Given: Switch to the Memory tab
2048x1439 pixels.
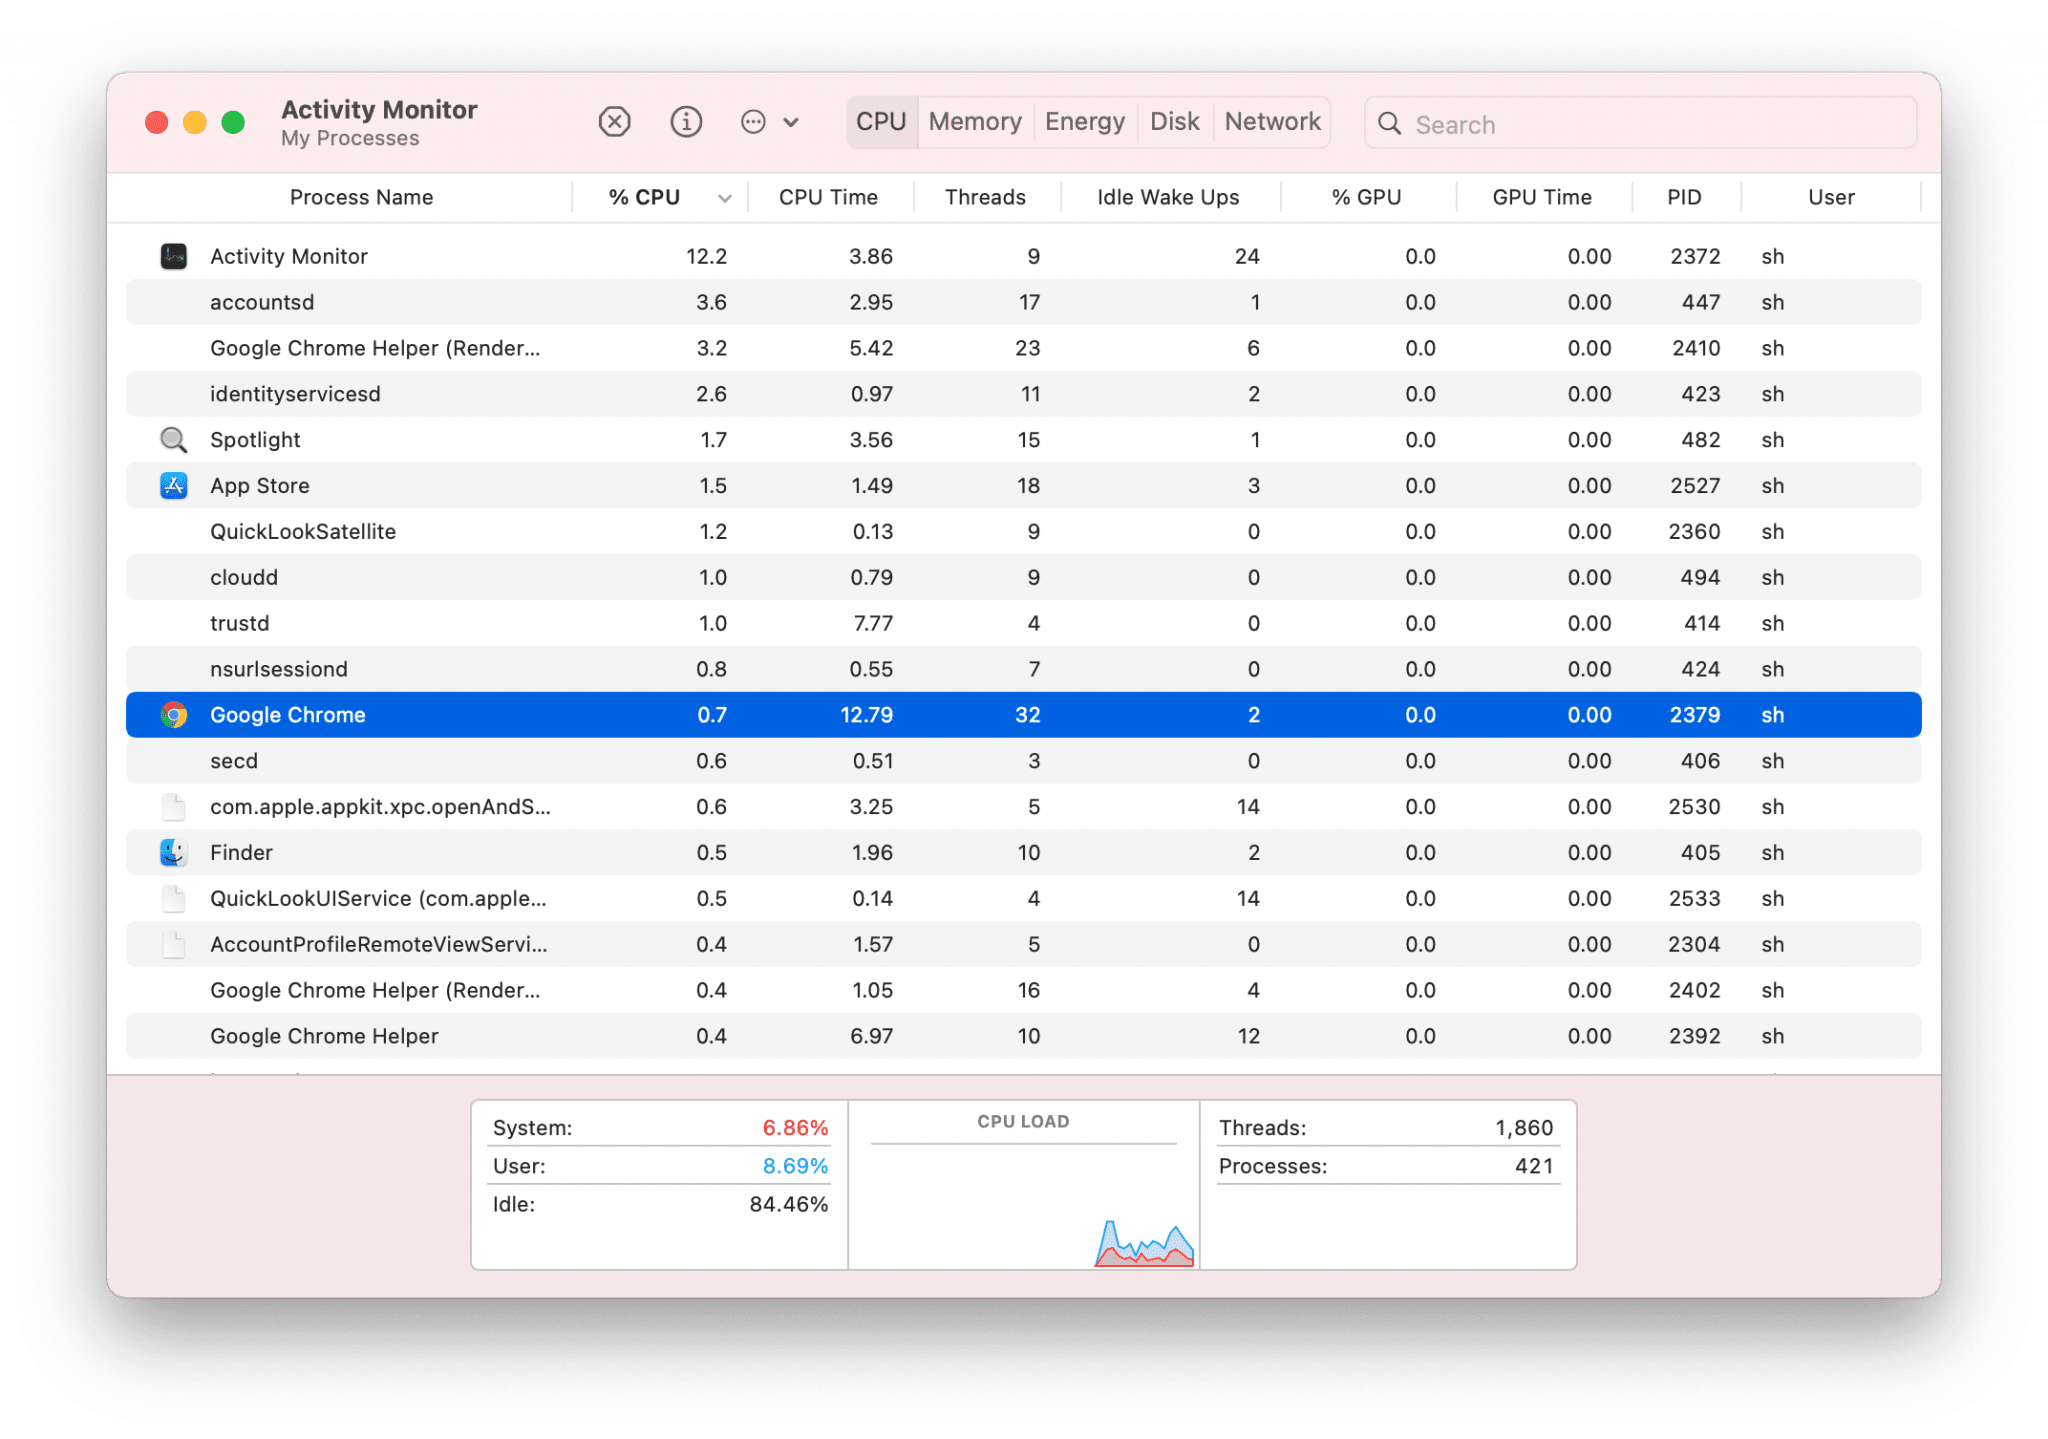Looking at the screenshot, I should 975,122.
